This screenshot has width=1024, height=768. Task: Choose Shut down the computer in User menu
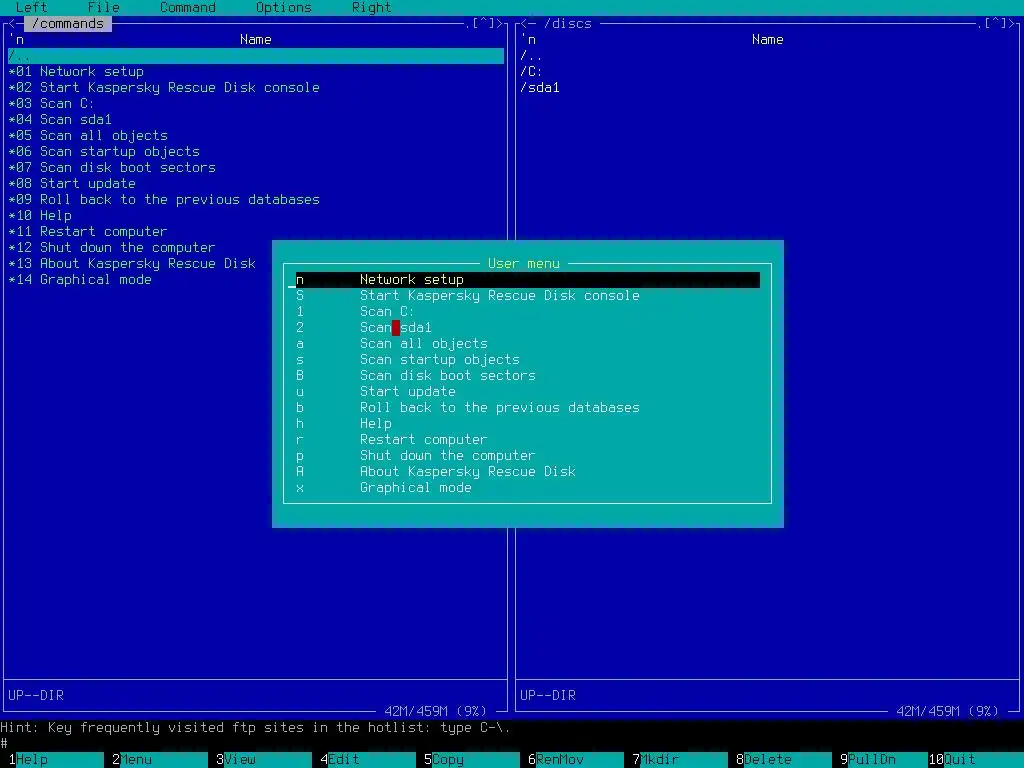tap(528, 455)
